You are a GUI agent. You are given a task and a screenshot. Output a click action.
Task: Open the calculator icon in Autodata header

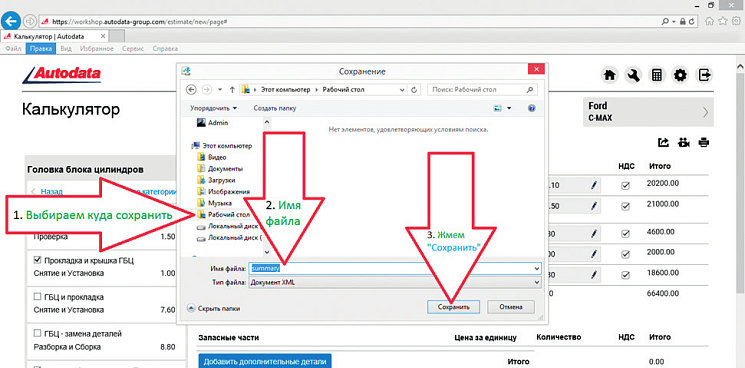point(657,75)
